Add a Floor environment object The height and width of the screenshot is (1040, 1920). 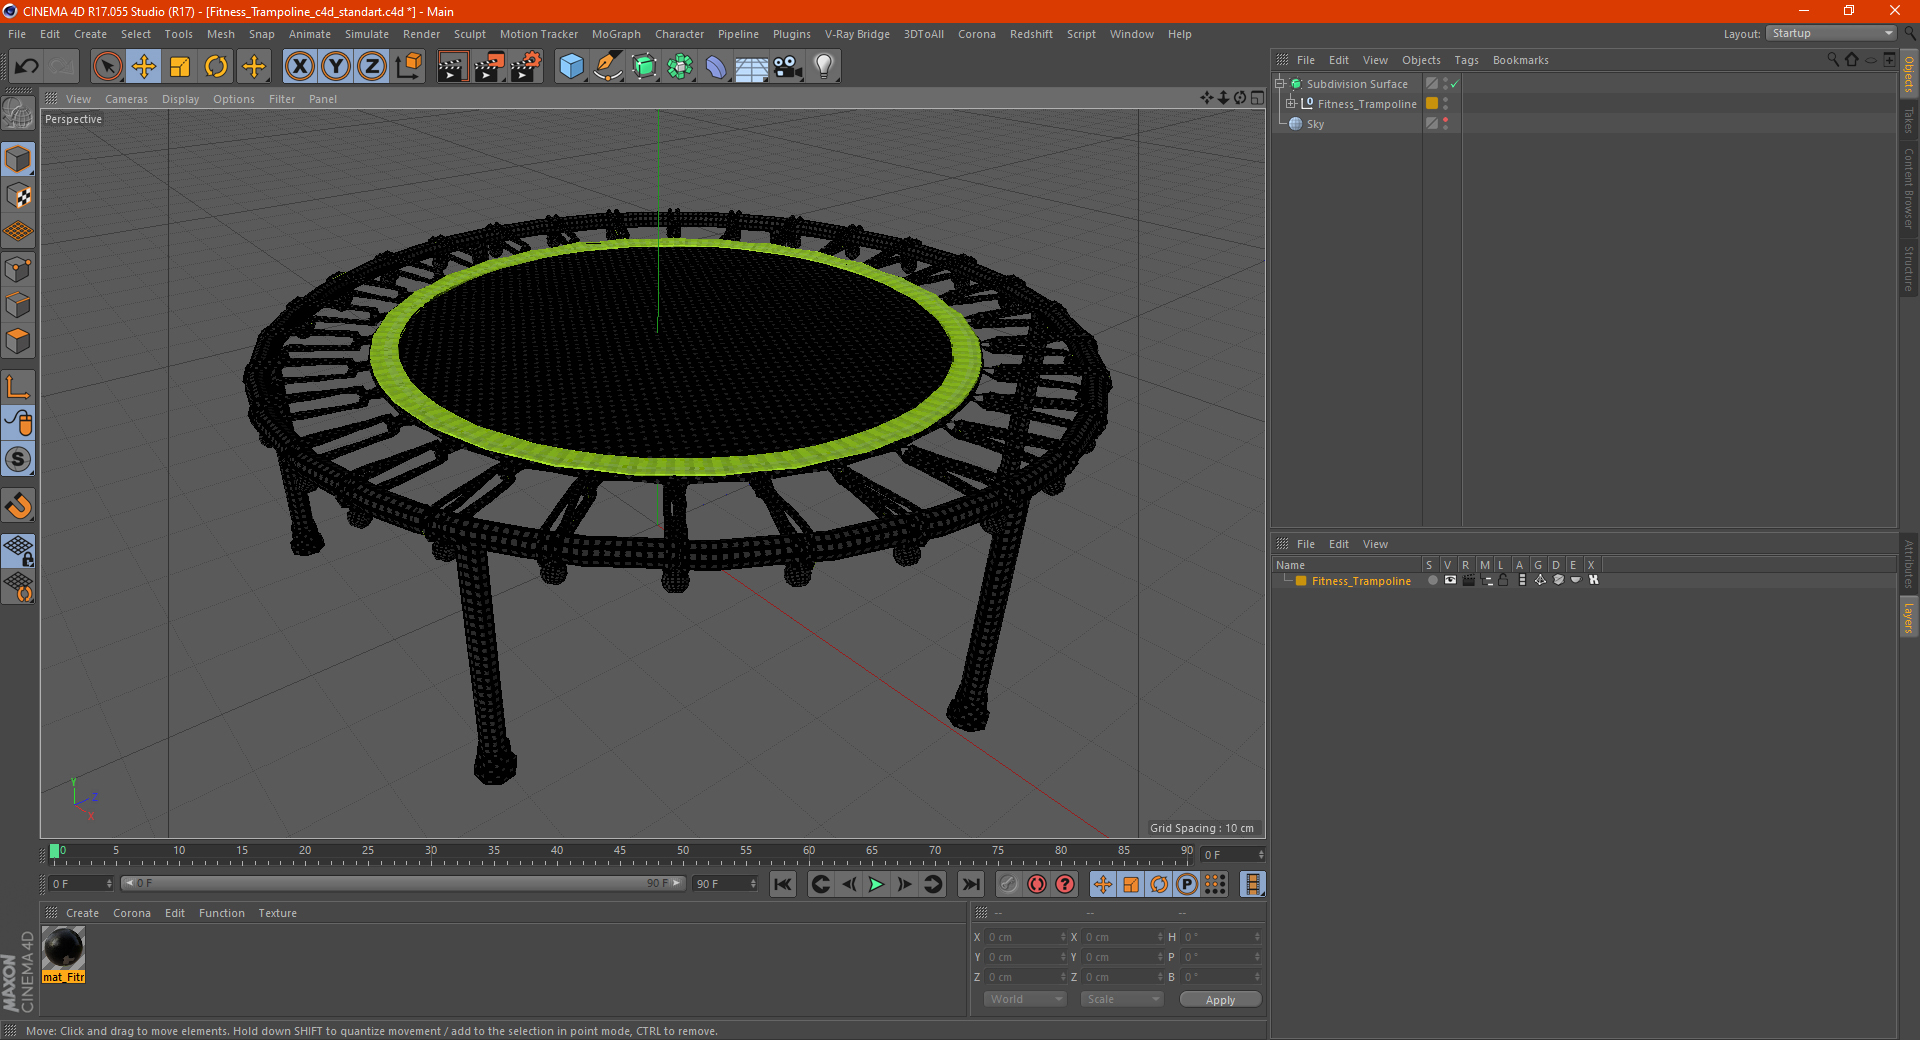(x=752, y=67)
